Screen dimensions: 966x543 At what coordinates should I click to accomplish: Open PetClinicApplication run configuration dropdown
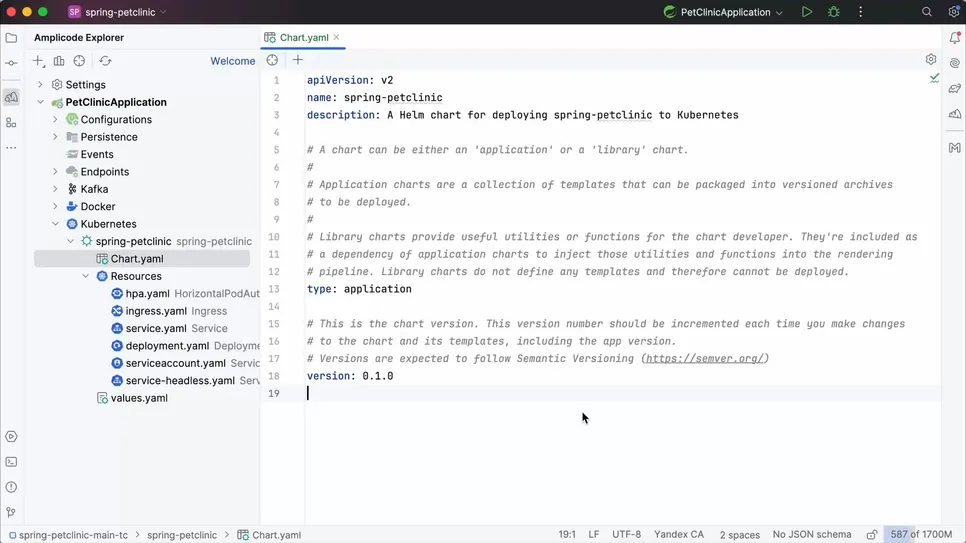(x=723, y=12)
